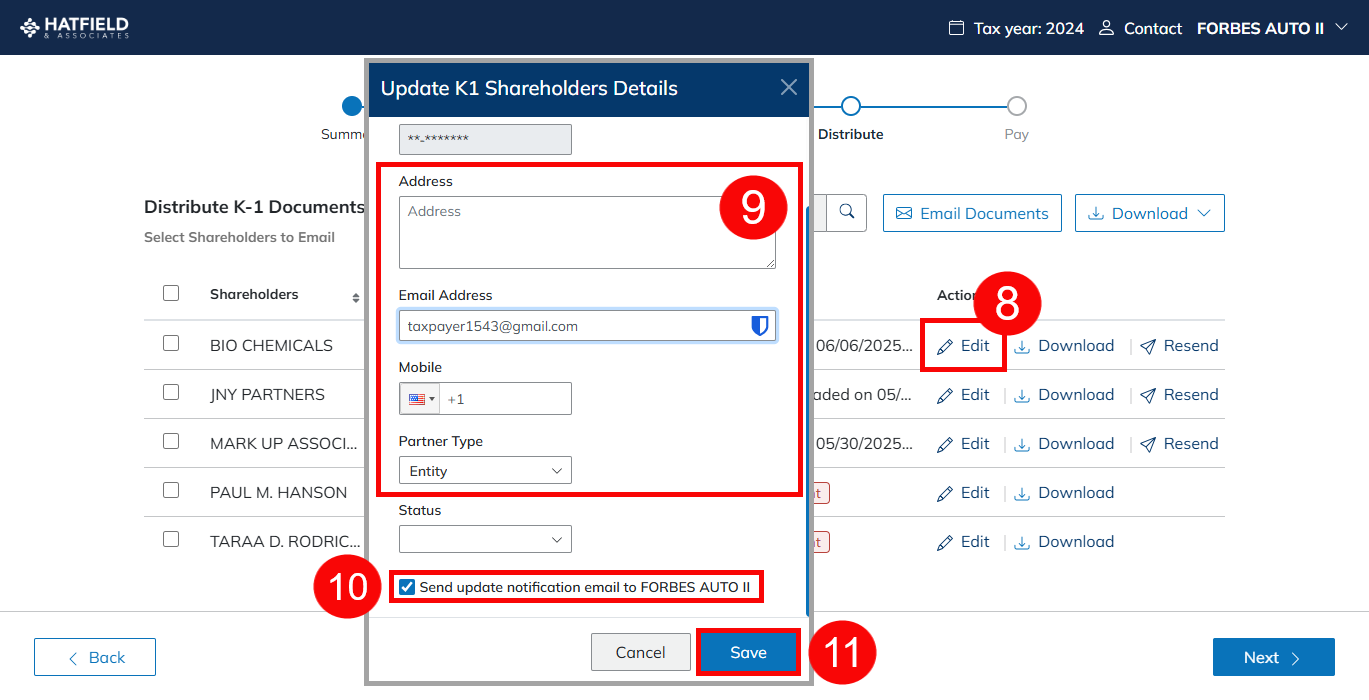Screen dimensions: 1369x700
Task: Click Edit pencil for JNY PARTNERS
Action: click(963, 395)
